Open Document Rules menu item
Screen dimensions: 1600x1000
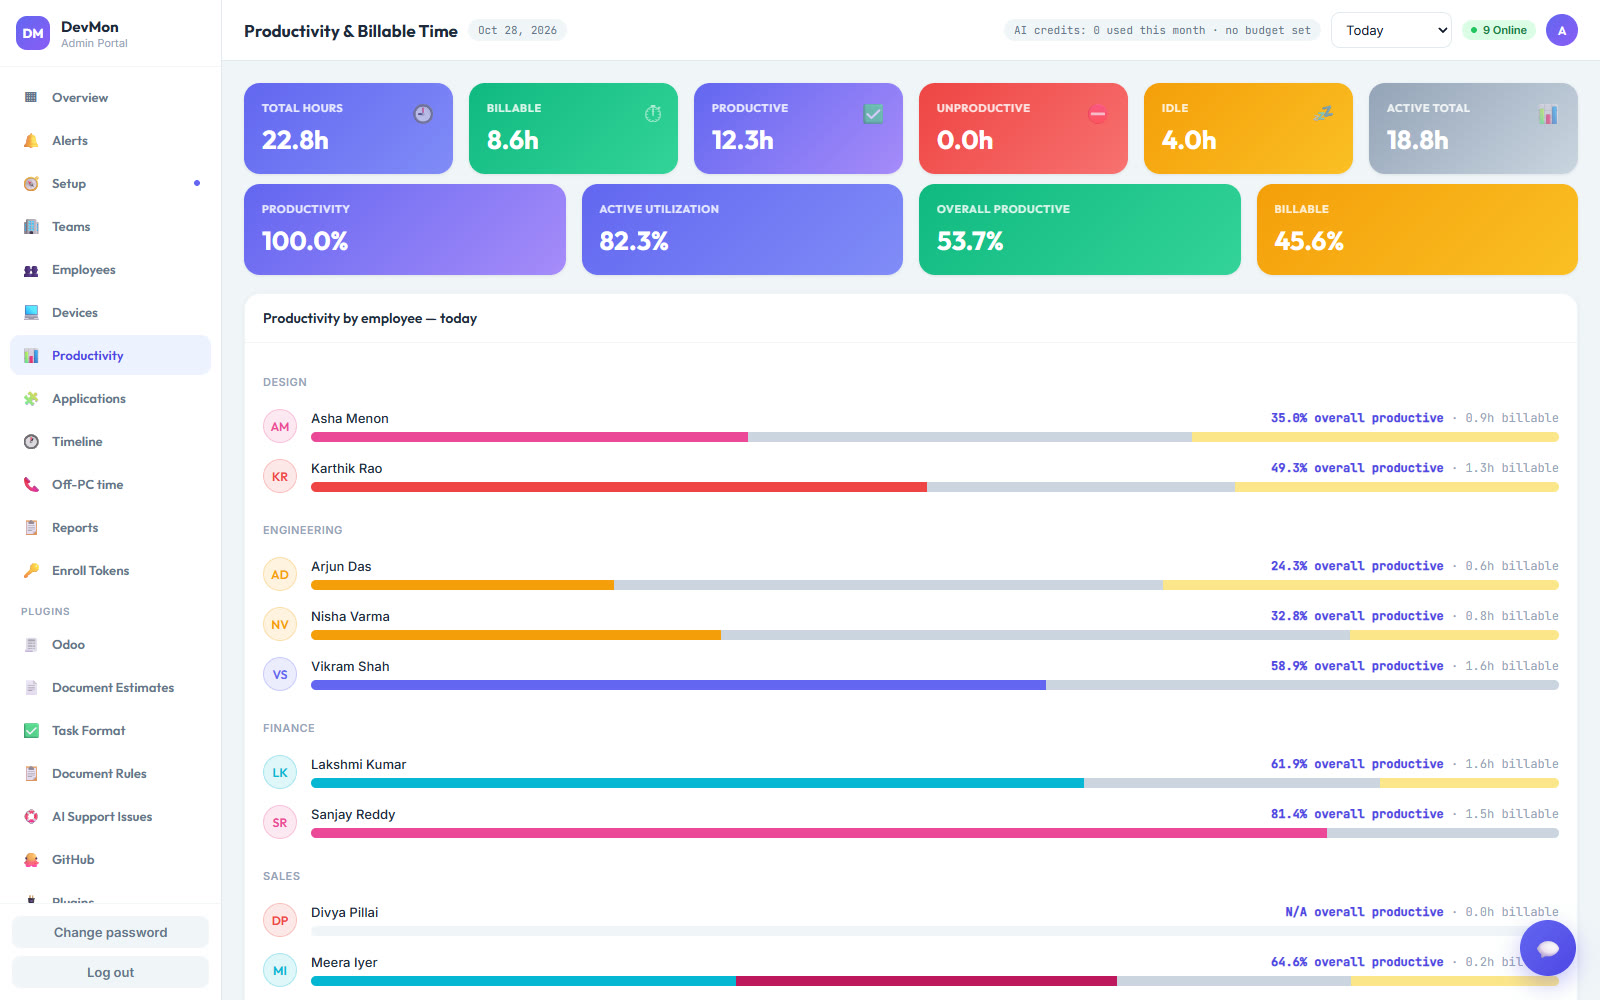click(110, 774)
